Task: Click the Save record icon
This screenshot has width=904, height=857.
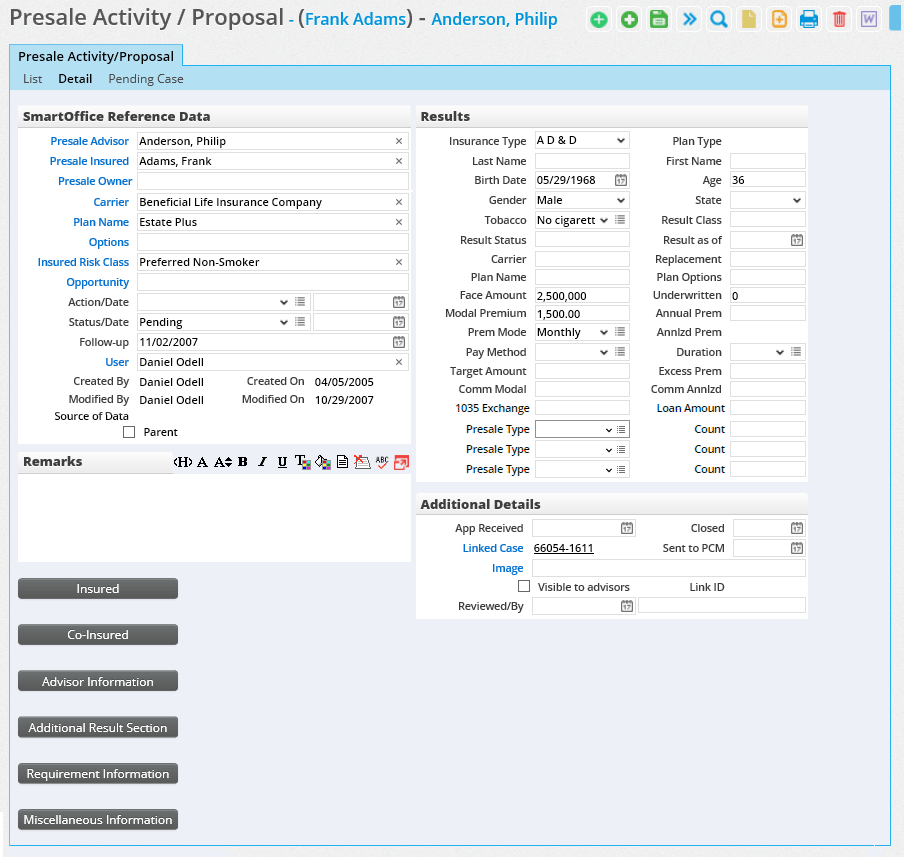Action: click(659, 18)
